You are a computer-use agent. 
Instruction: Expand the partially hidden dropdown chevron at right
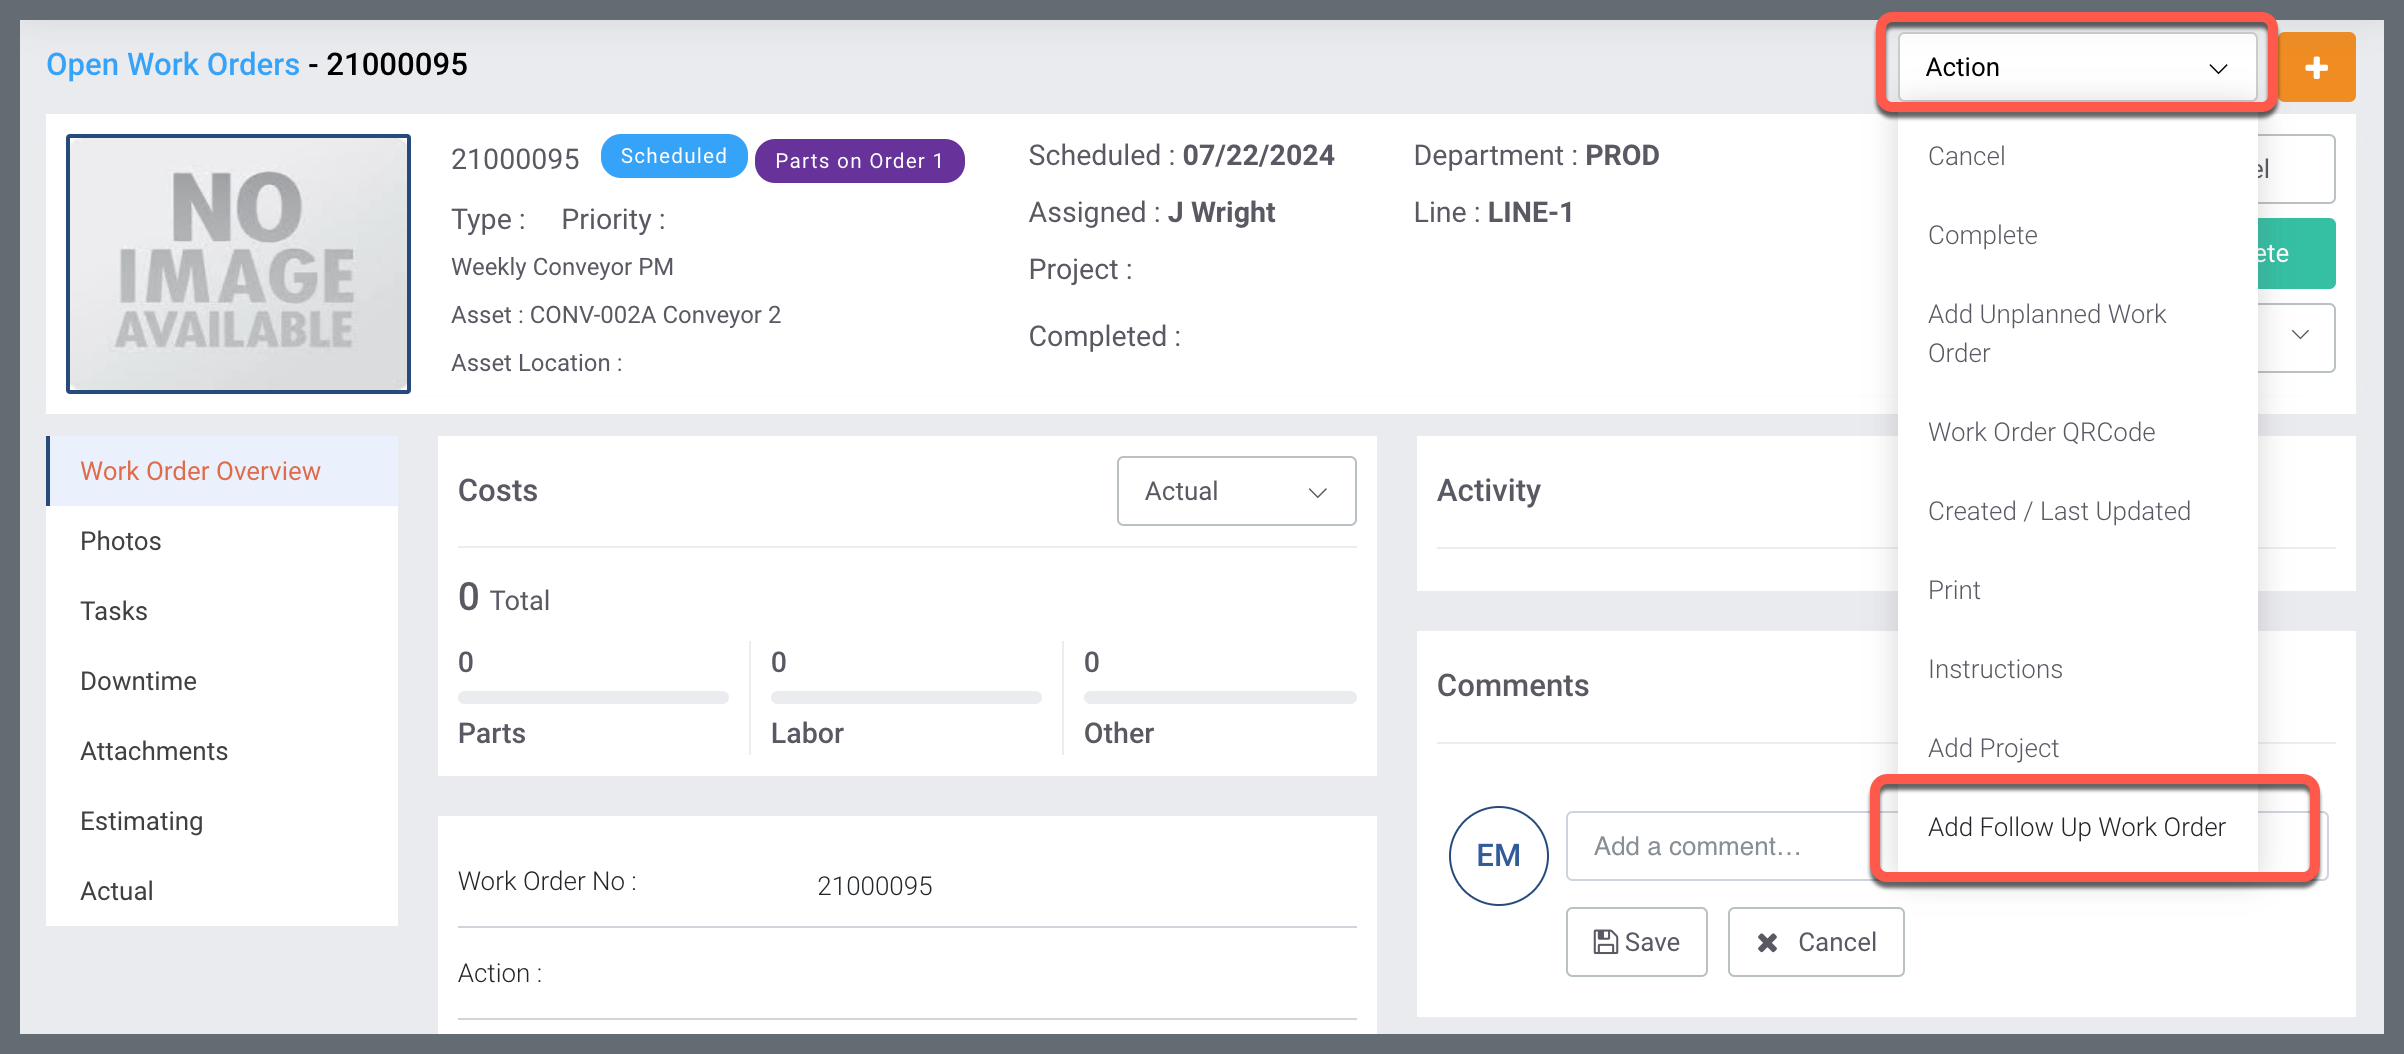point(2300,335)
